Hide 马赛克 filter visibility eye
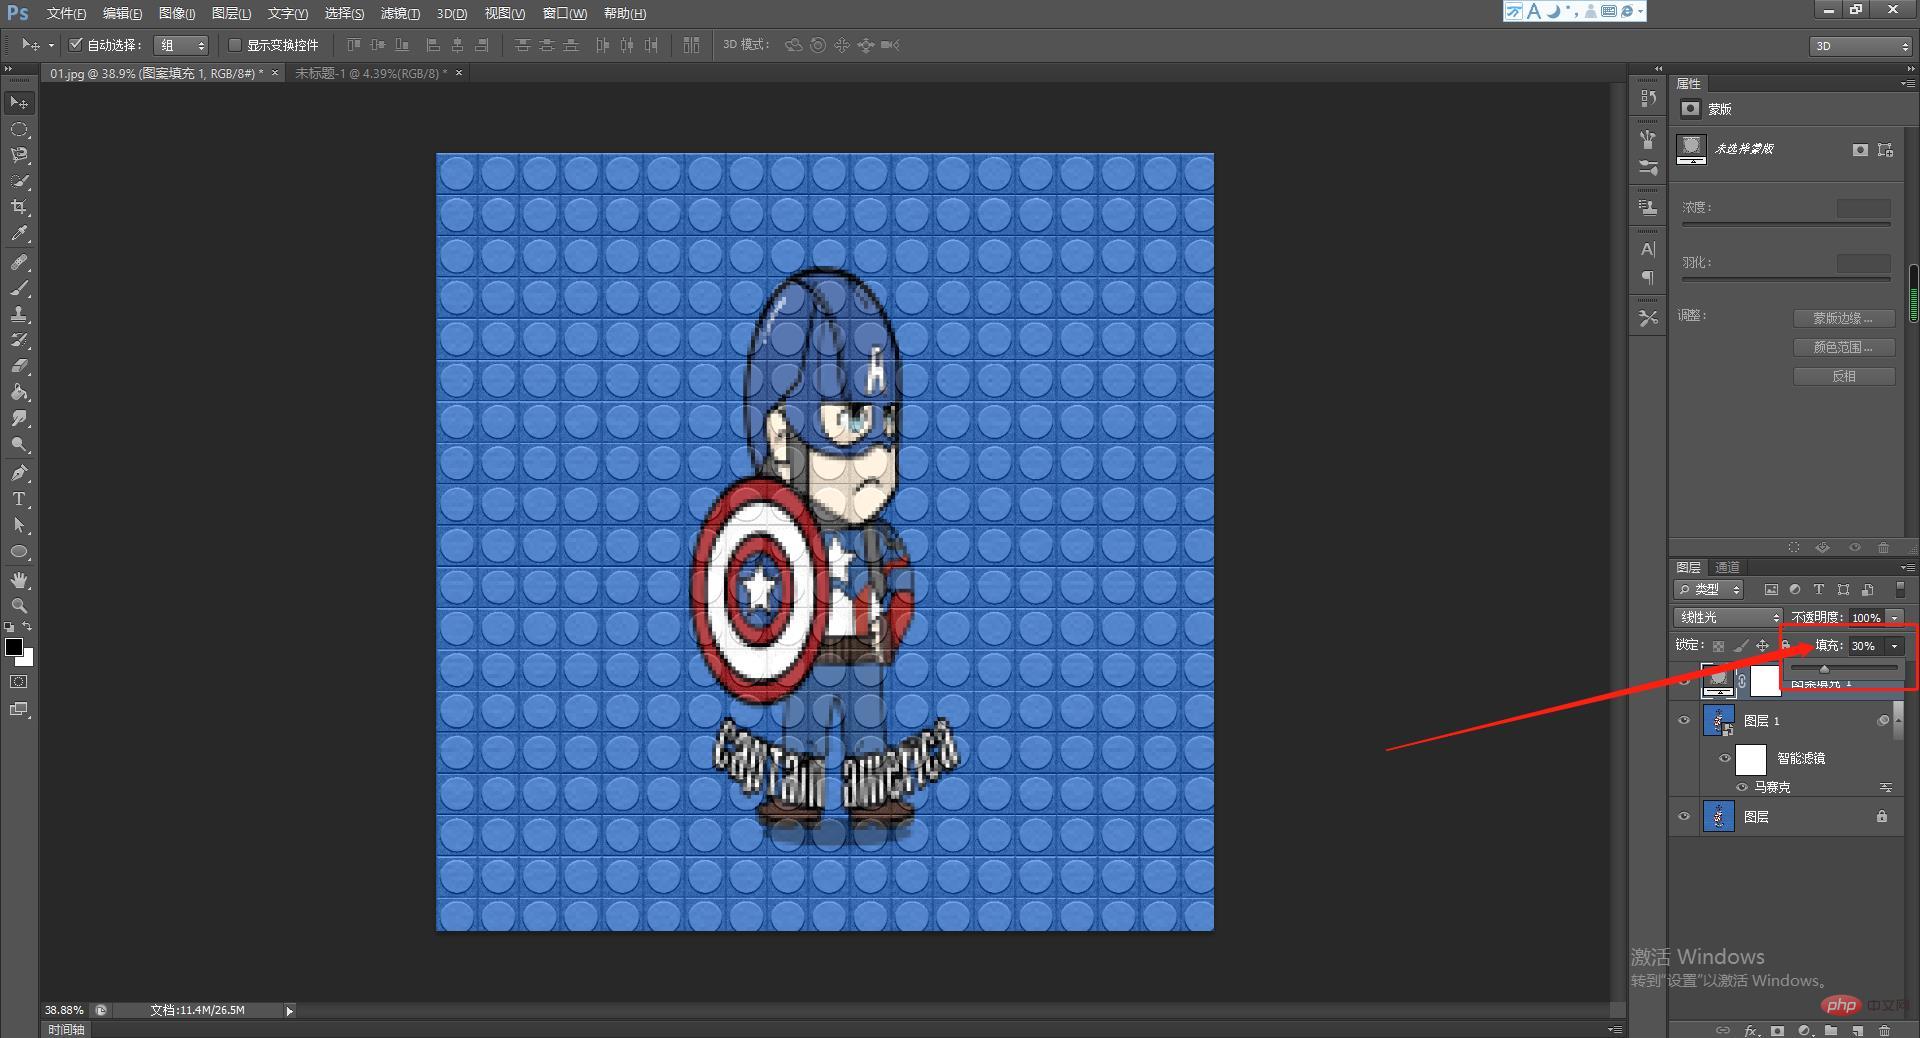The height and width of the screenshot is (1038, 1920). coord(1742,787)
